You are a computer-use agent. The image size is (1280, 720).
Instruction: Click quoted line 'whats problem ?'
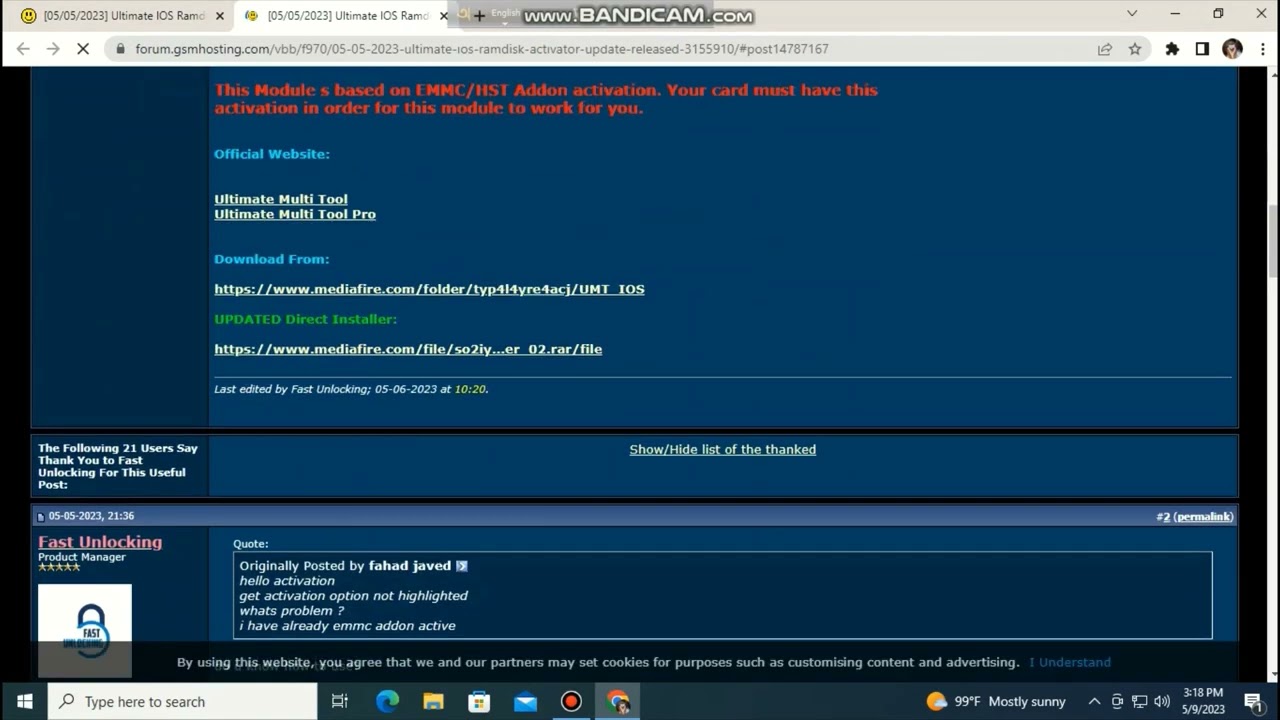[291, 611]
